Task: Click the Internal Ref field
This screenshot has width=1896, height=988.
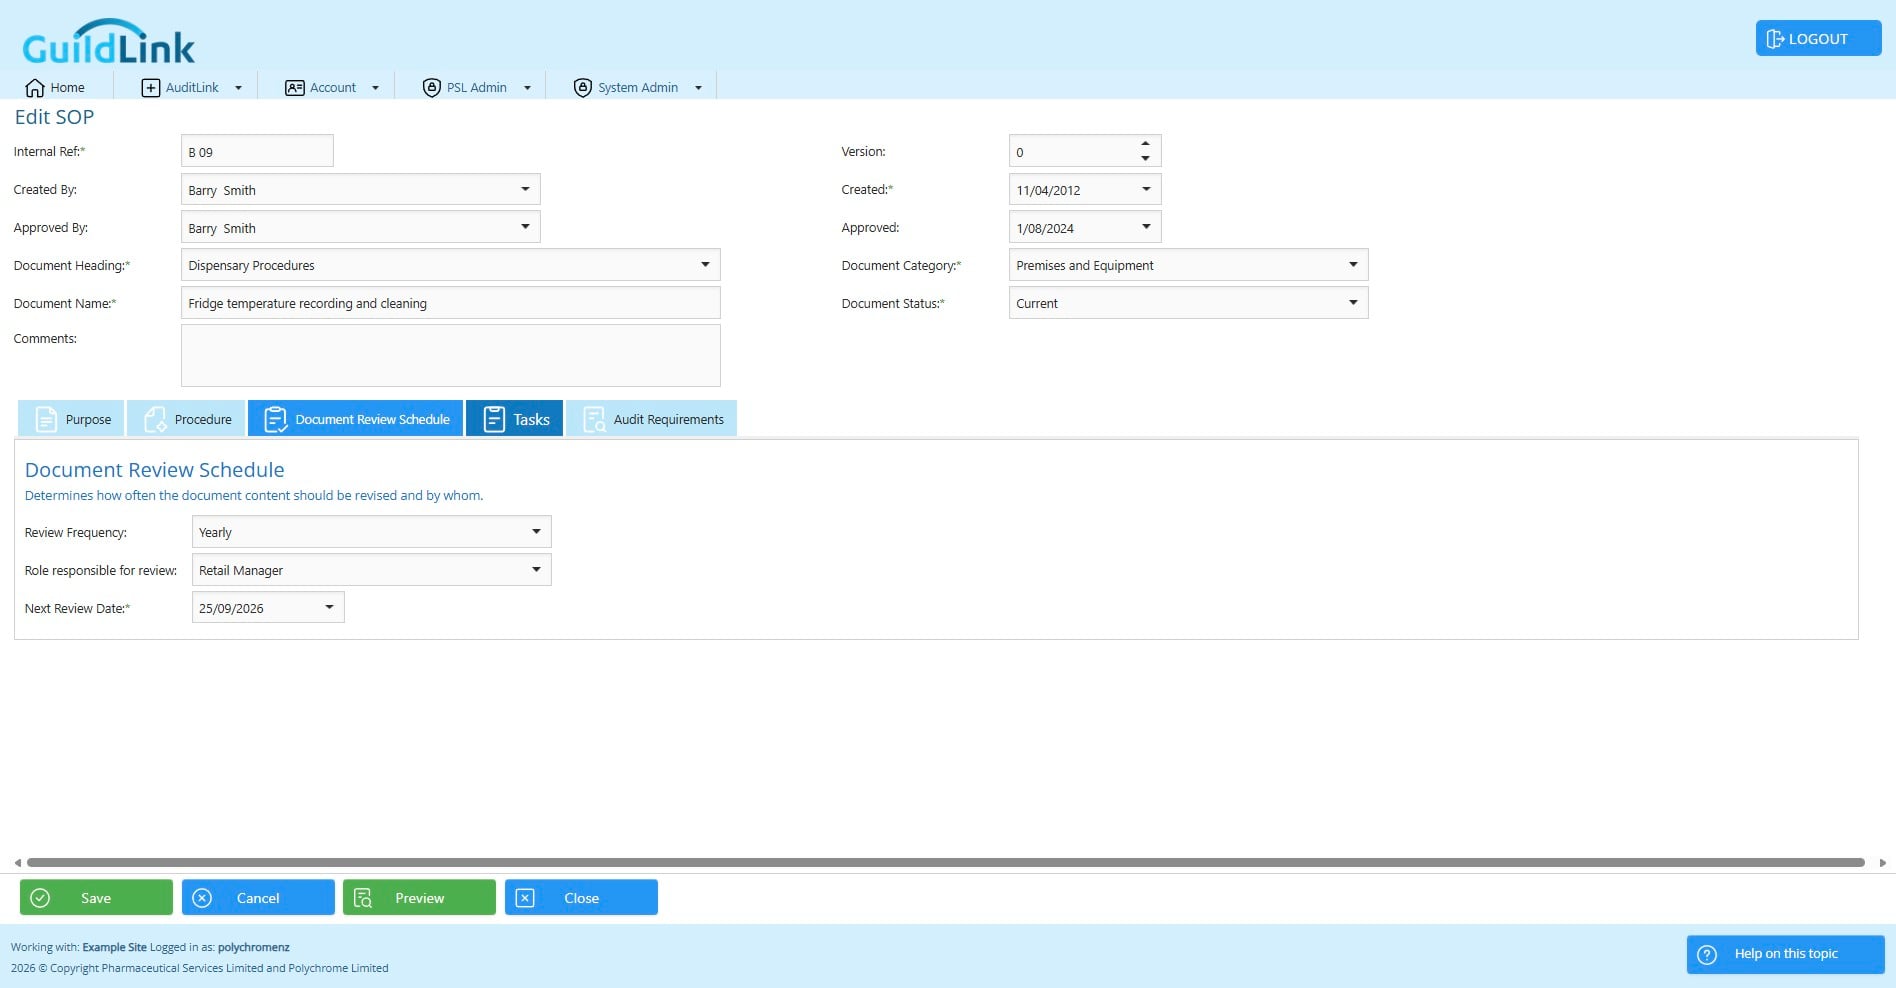Action: (257, 151)
